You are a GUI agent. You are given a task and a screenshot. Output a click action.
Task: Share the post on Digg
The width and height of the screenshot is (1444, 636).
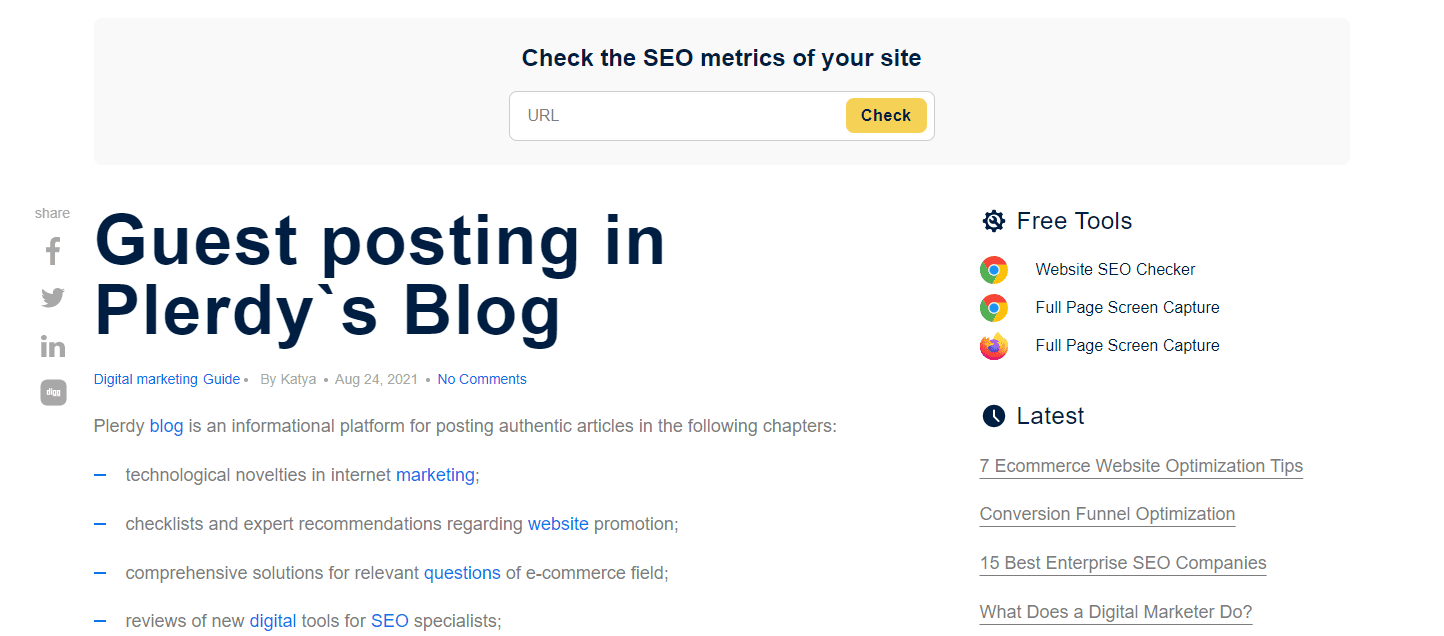coord(53,393)
